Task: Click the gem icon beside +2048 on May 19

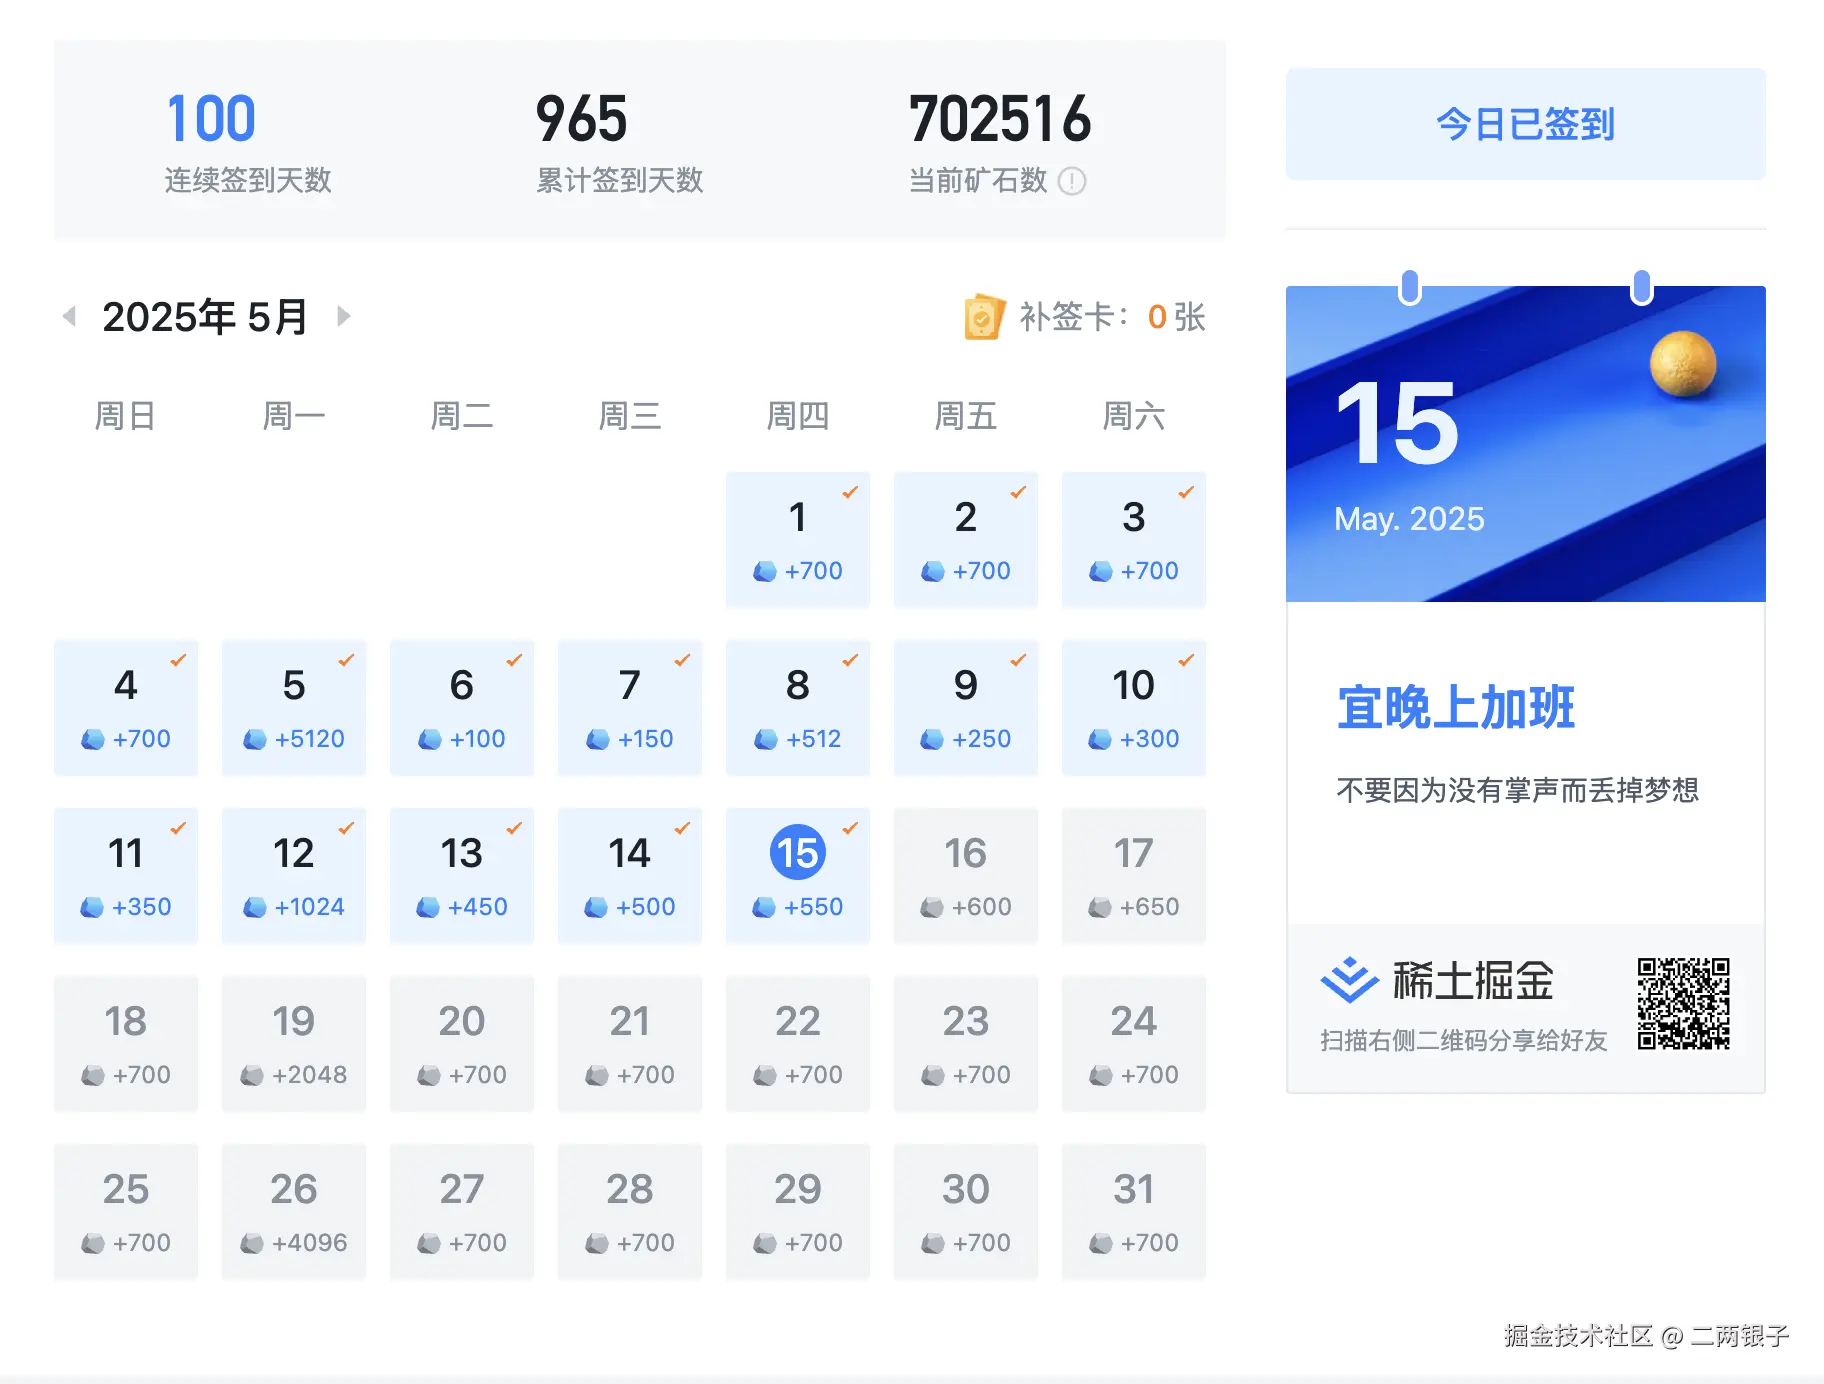Action: click(x=250, y=1075)
